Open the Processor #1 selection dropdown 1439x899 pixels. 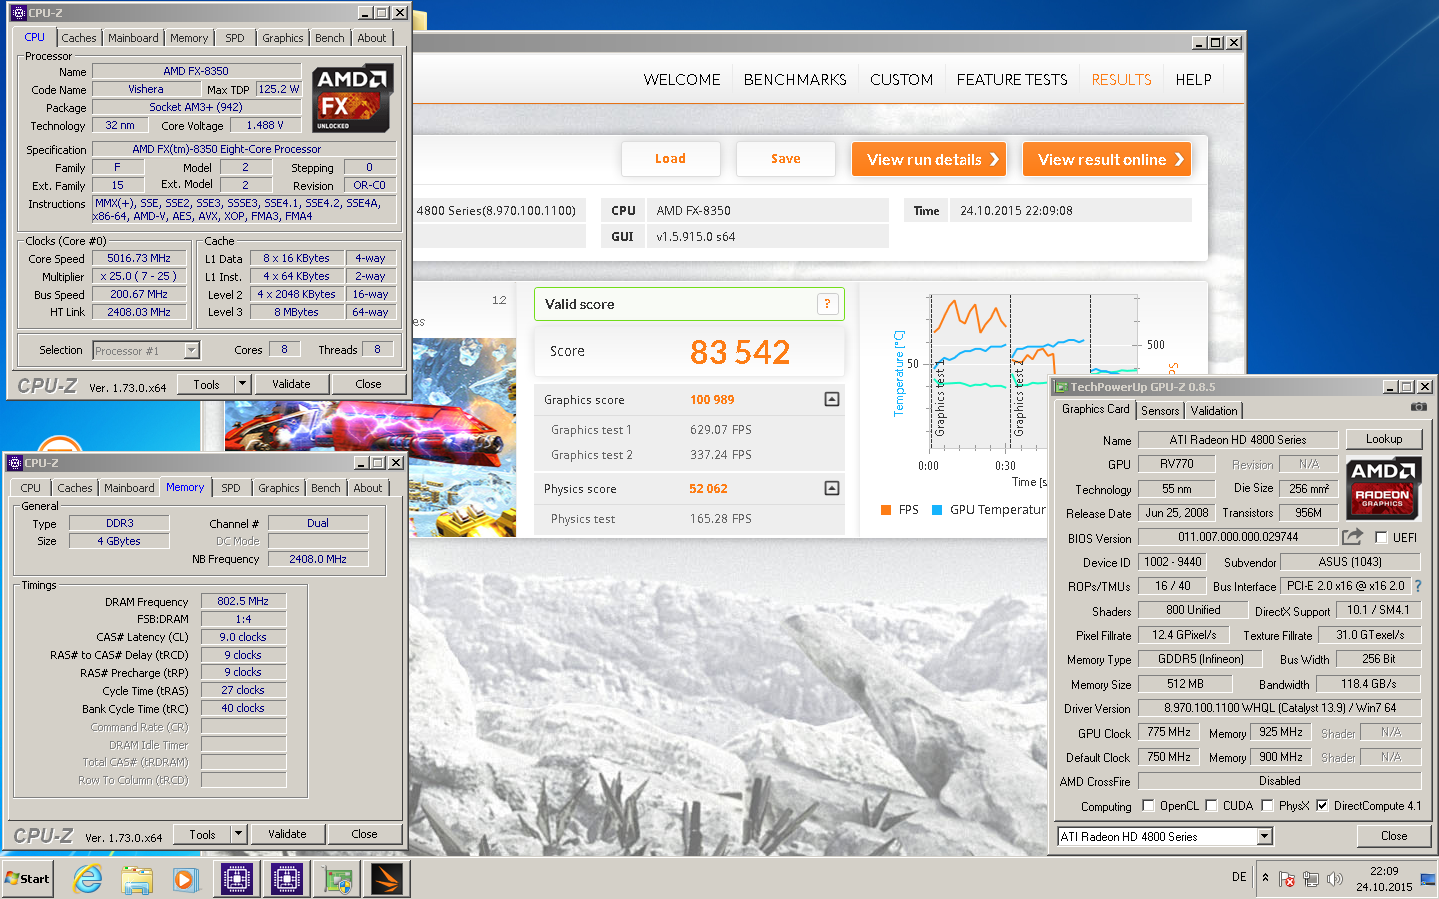click(191, 350)
